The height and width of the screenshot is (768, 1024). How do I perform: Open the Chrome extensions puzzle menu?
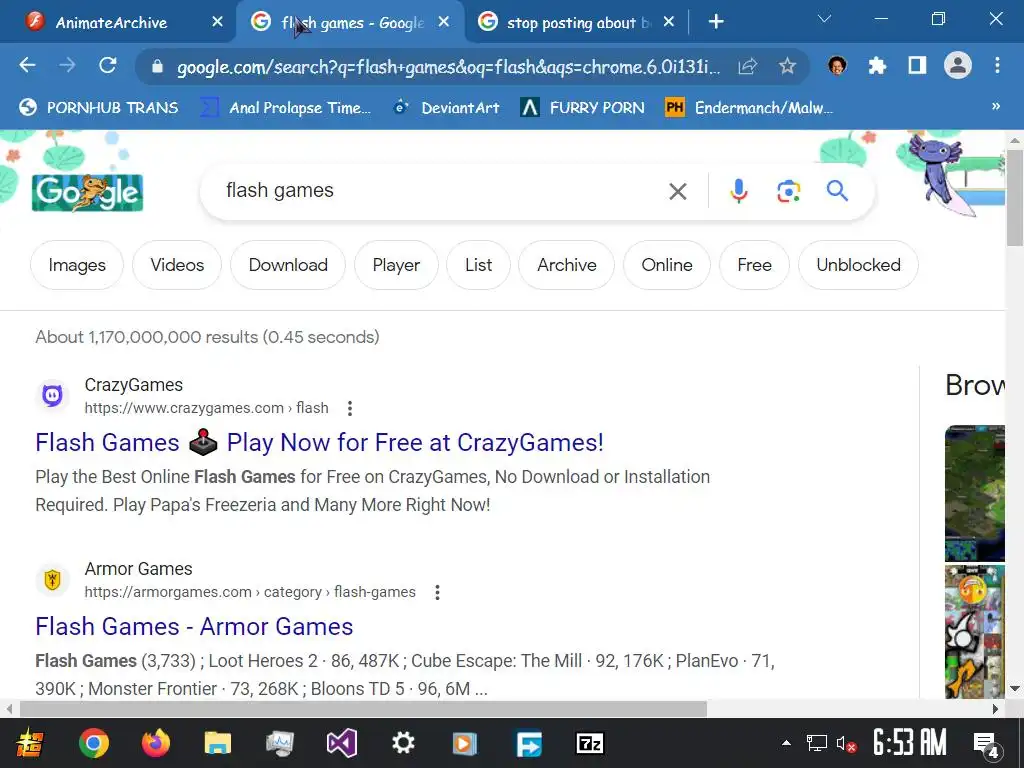point(877,65)
